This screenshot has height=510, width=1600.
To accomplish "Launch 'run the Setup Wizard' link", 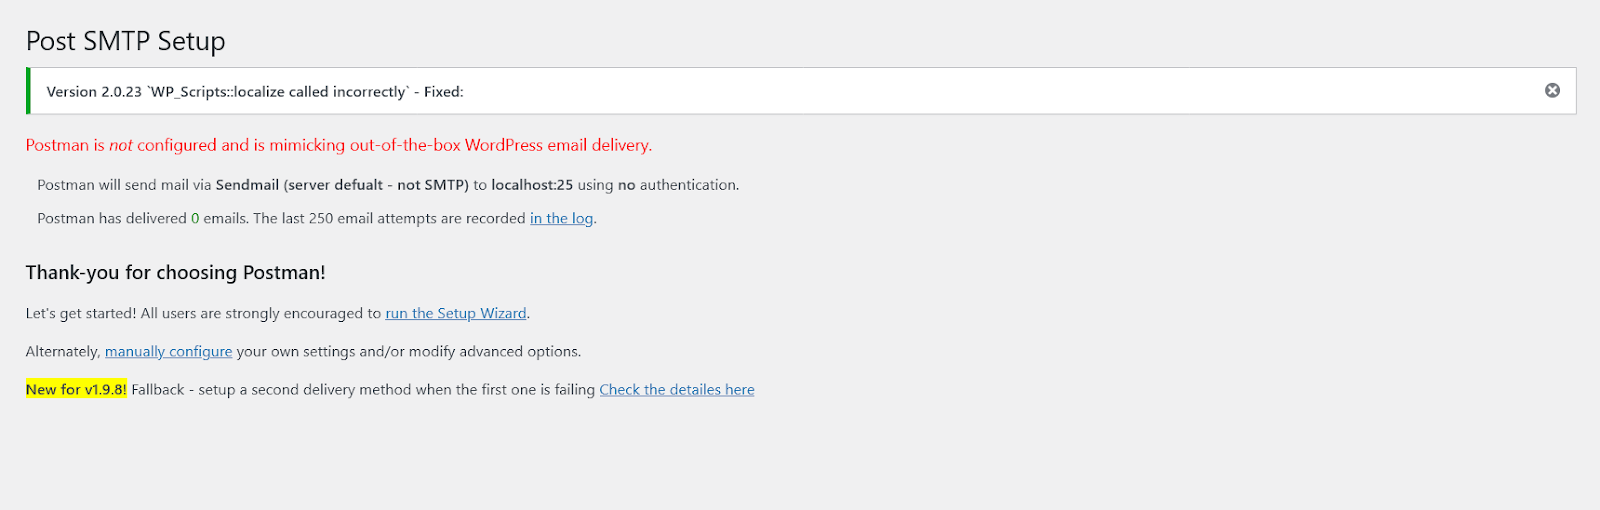I will (456, 314).
